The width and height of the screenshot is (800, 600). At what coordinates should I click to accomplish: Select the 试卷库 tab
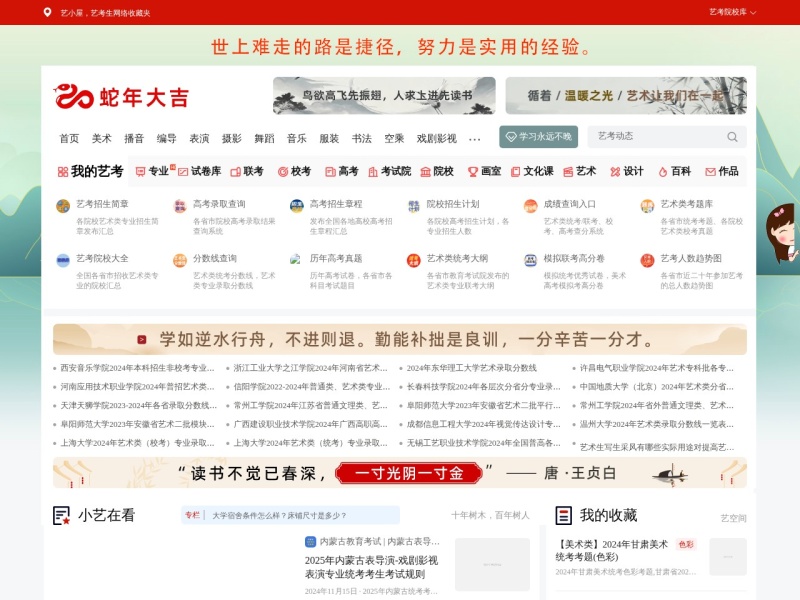(199, 171)
